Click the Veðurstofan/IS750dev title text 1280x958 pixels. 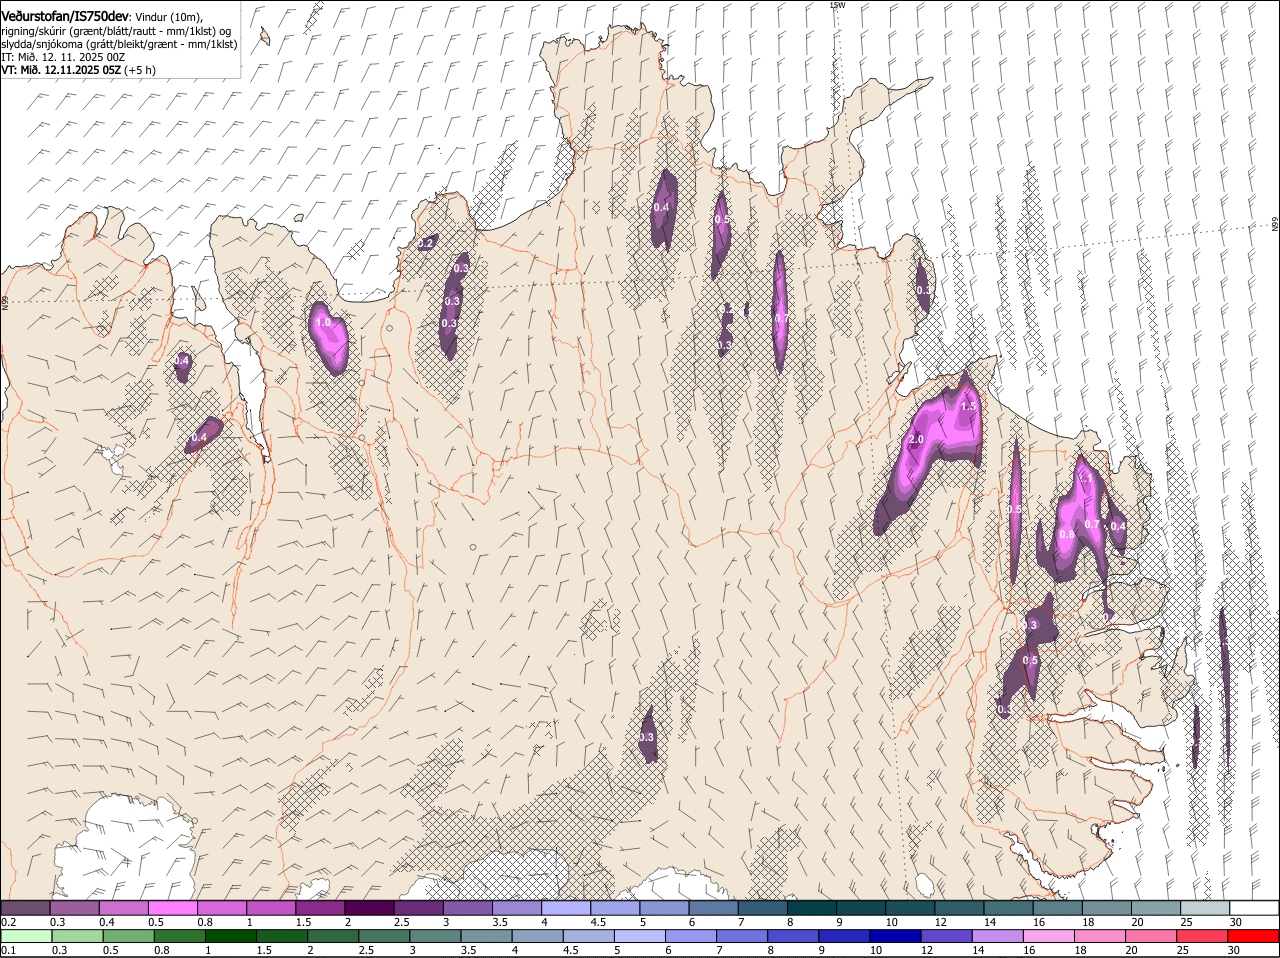tap(65, 16)
